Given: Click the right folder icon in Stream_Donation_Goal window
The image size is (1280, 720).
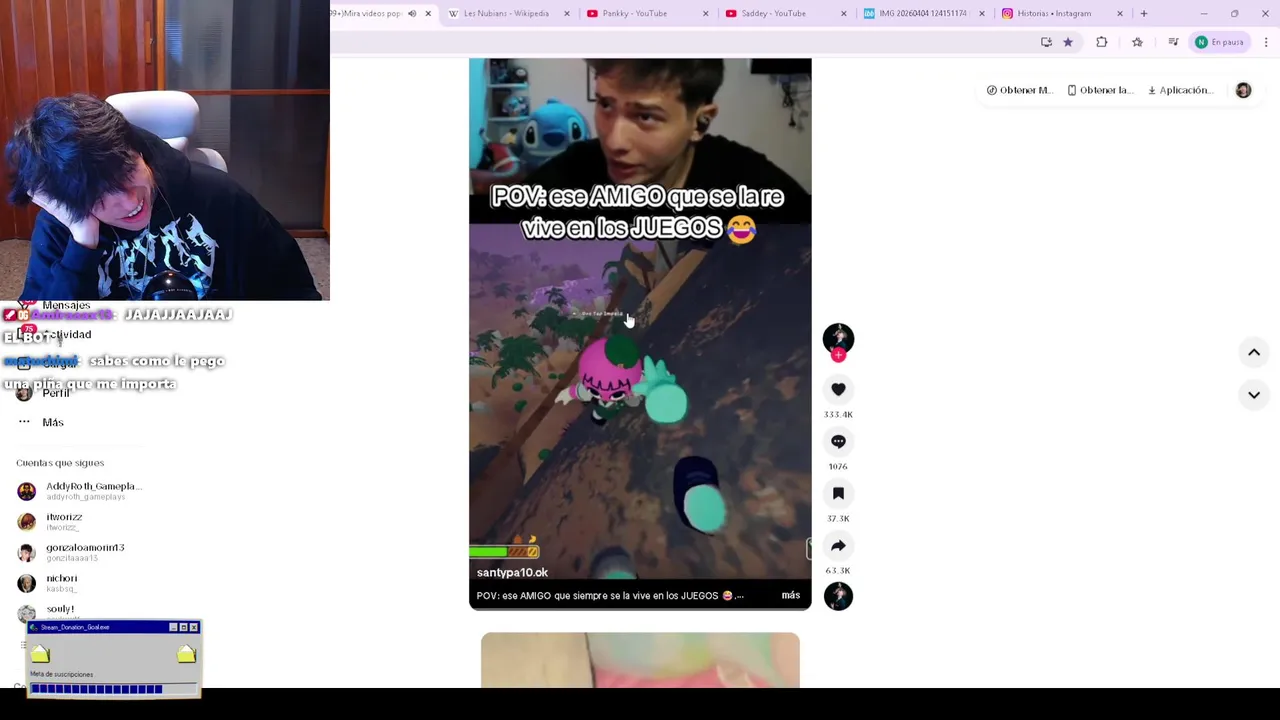Looking at the screenshot, I should 186,654.
